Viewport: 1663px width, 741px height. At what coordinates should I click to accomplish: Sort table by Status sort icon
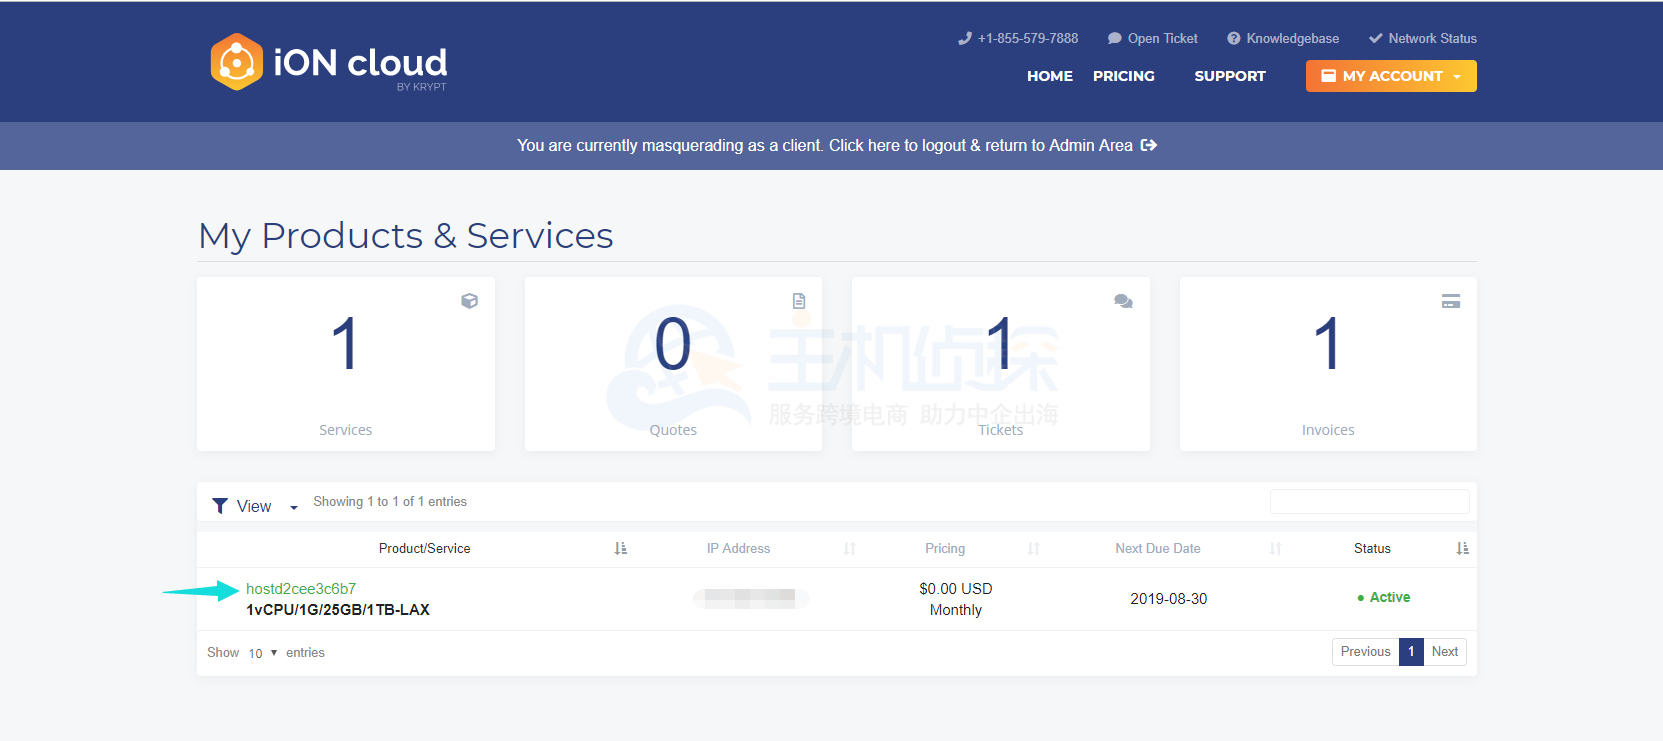pyautogui.click(x=1462, y=548)
